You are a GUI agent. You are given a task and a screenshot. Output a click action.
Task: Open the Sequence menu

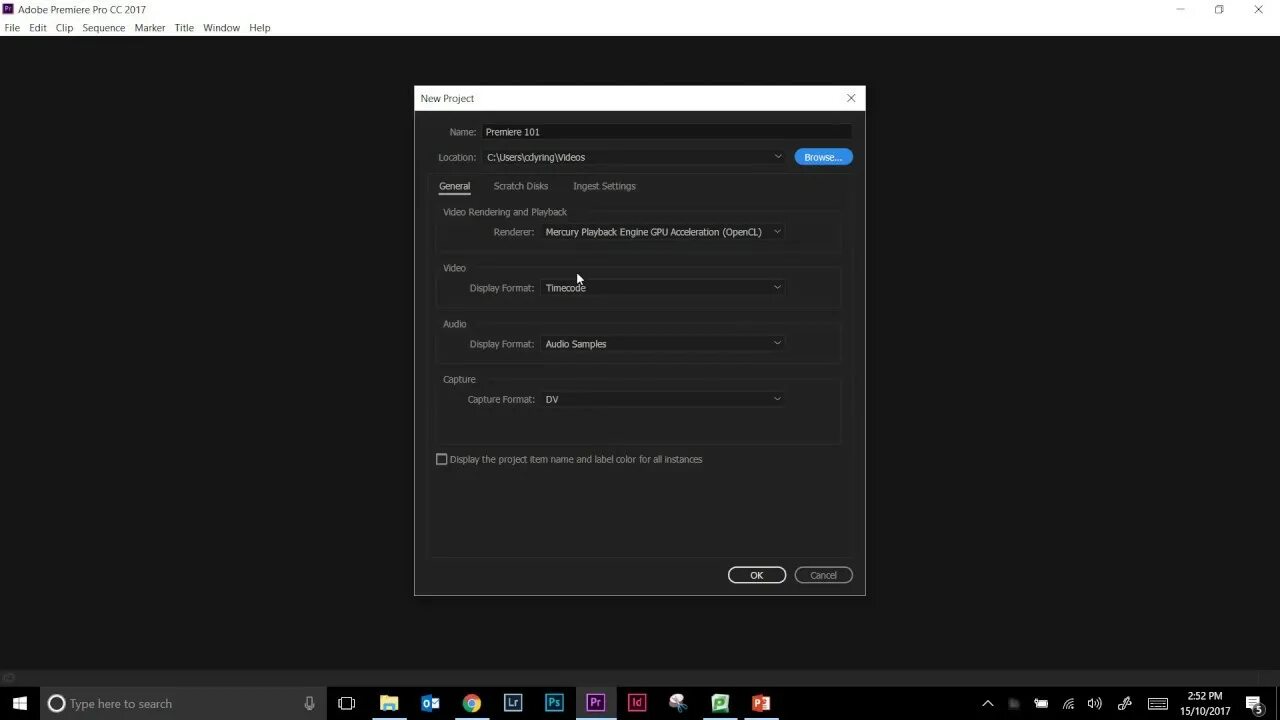(x=104, y=28)
